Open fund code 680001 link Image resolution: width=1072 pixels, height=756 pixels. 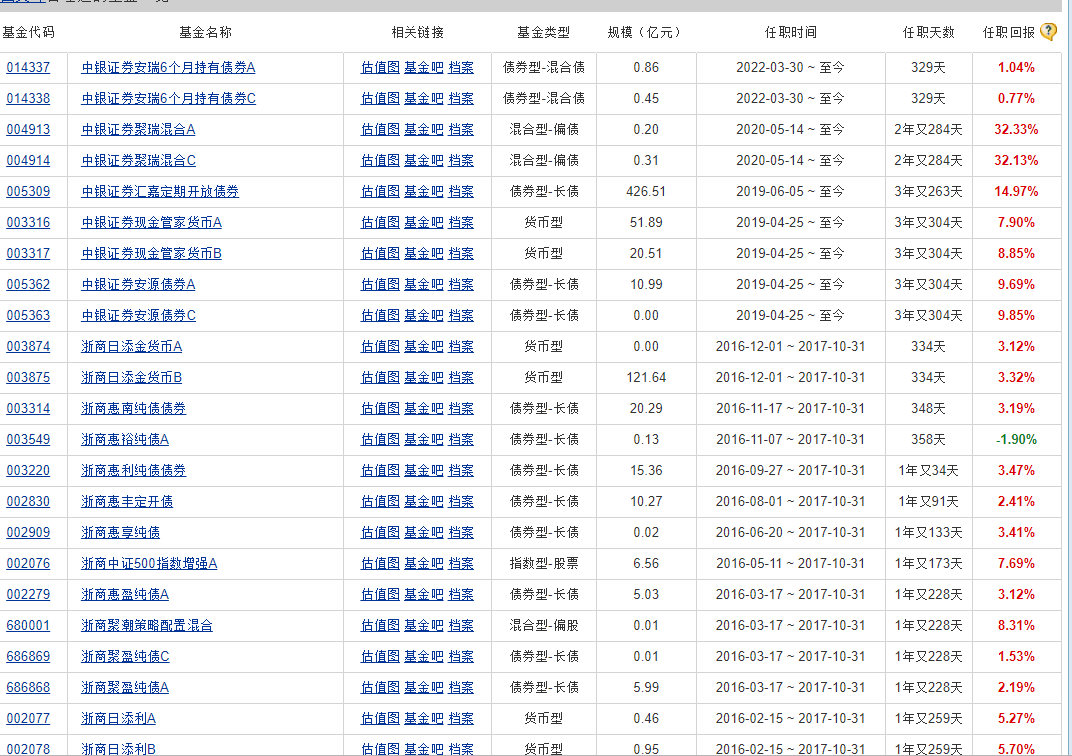pyautogui.click(x=28, y=626)
